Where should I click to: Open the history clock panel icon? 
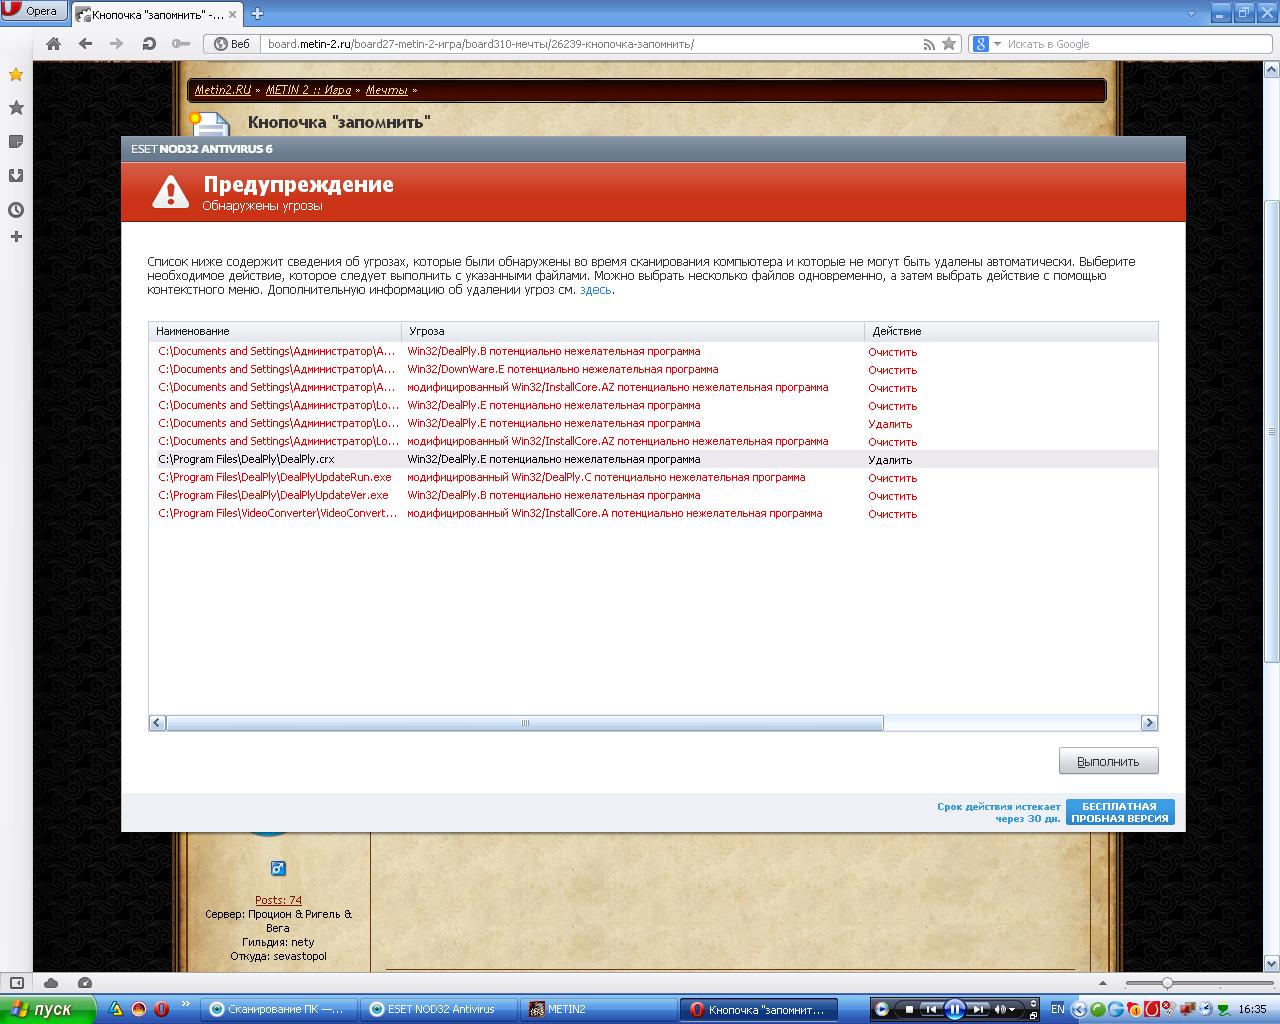[16, 210]
